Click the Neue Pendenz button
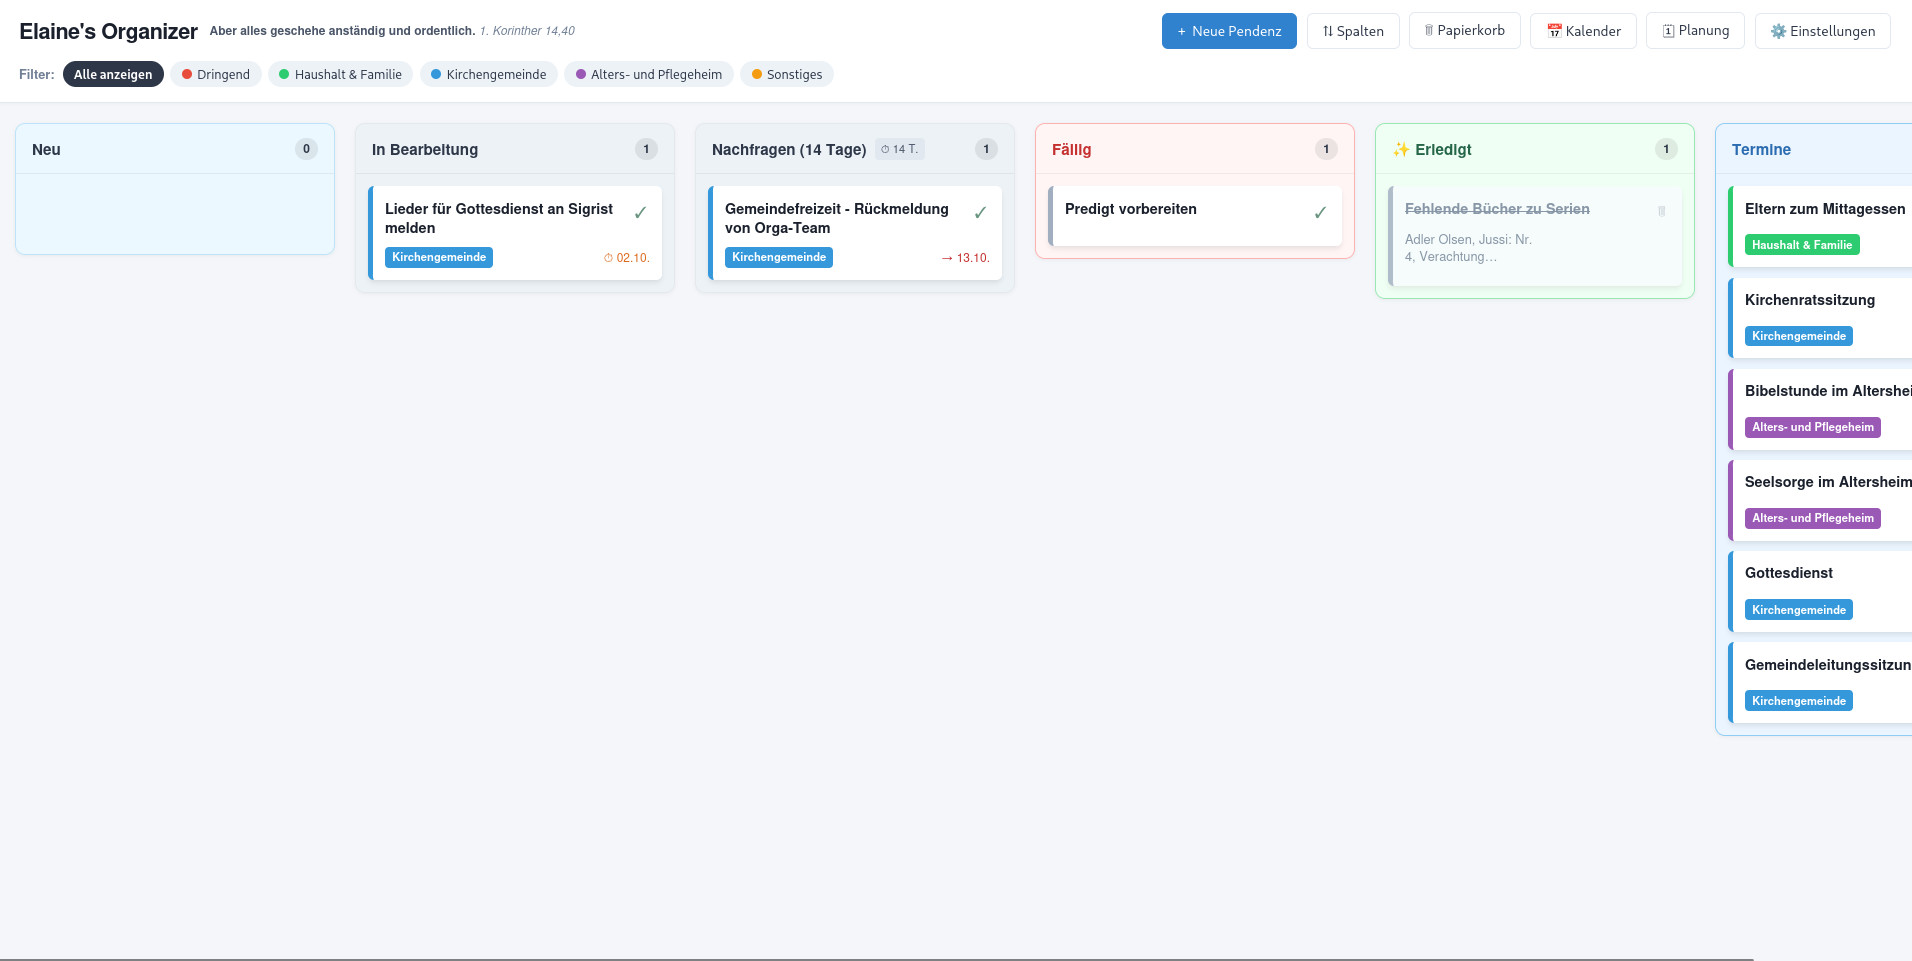1912x961 pixels. [1229, 31]
